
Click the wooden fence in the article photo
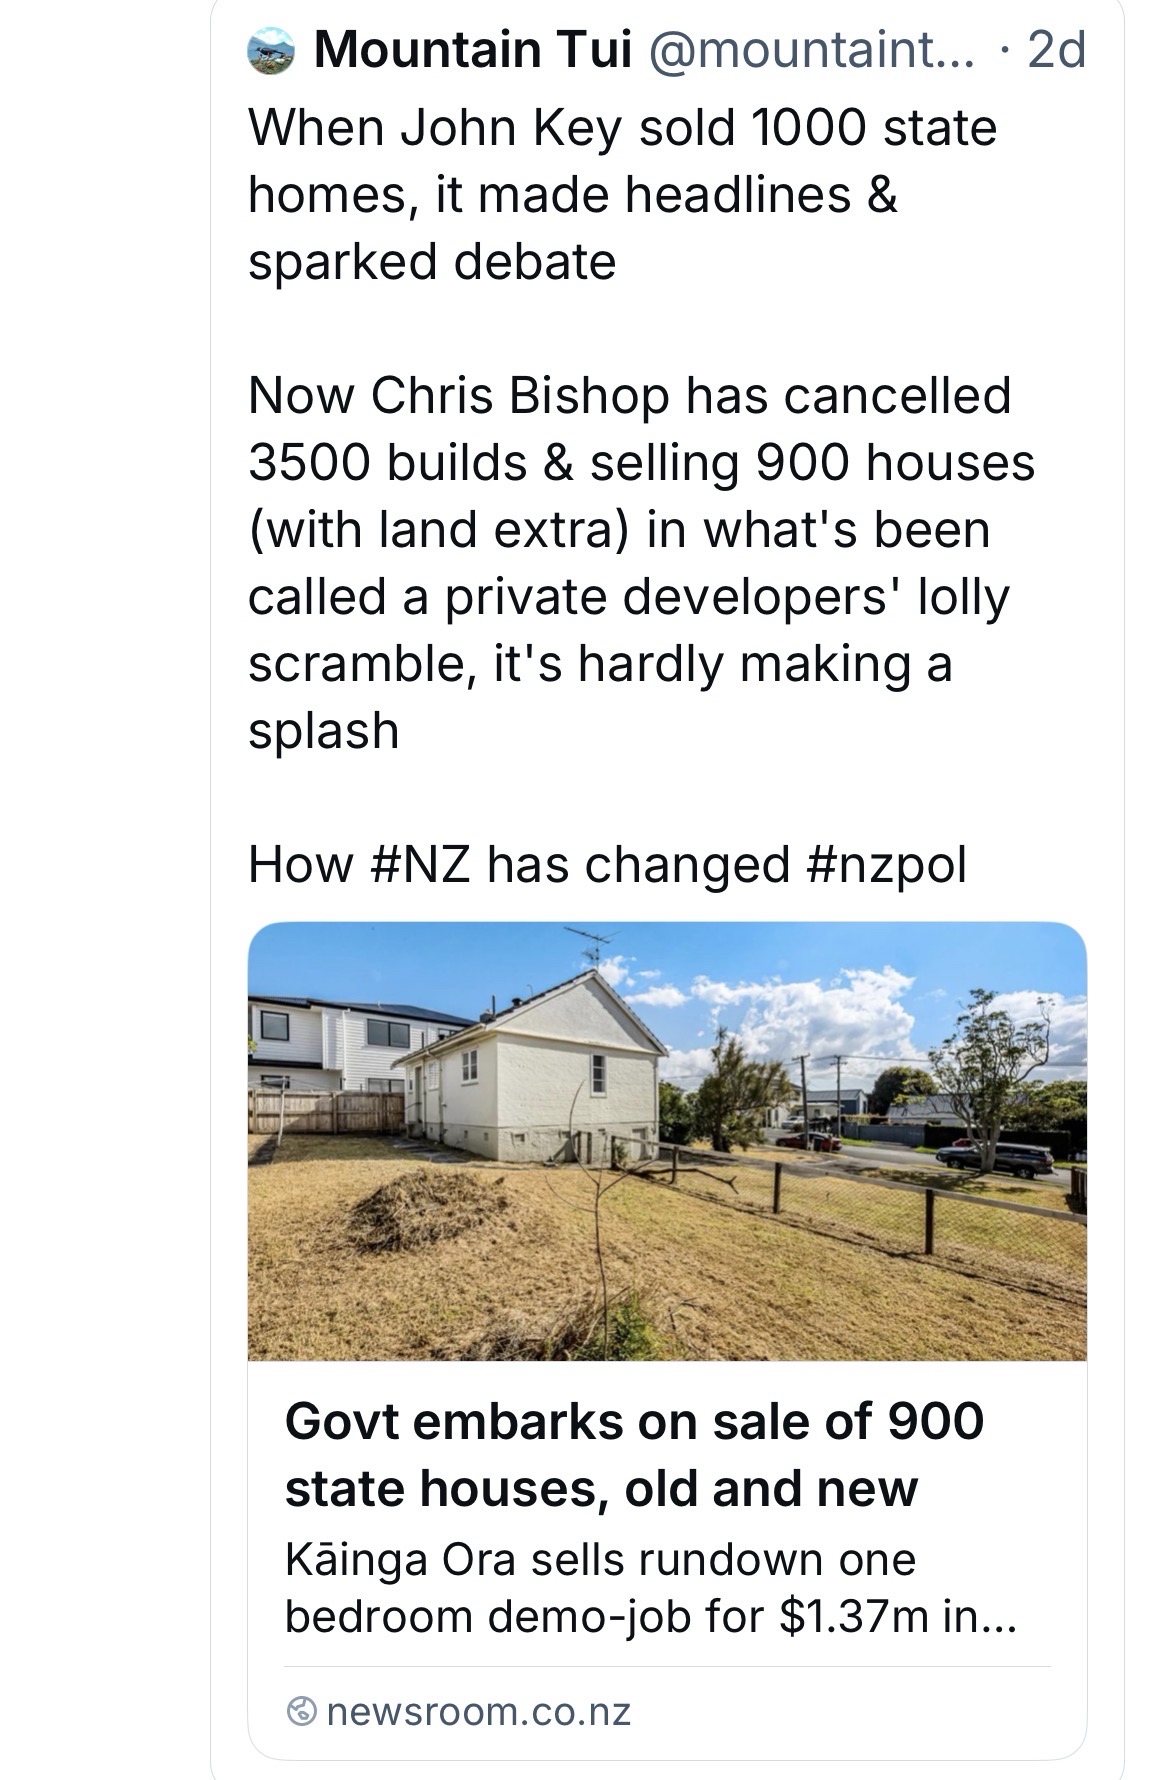click(325, 1111)
